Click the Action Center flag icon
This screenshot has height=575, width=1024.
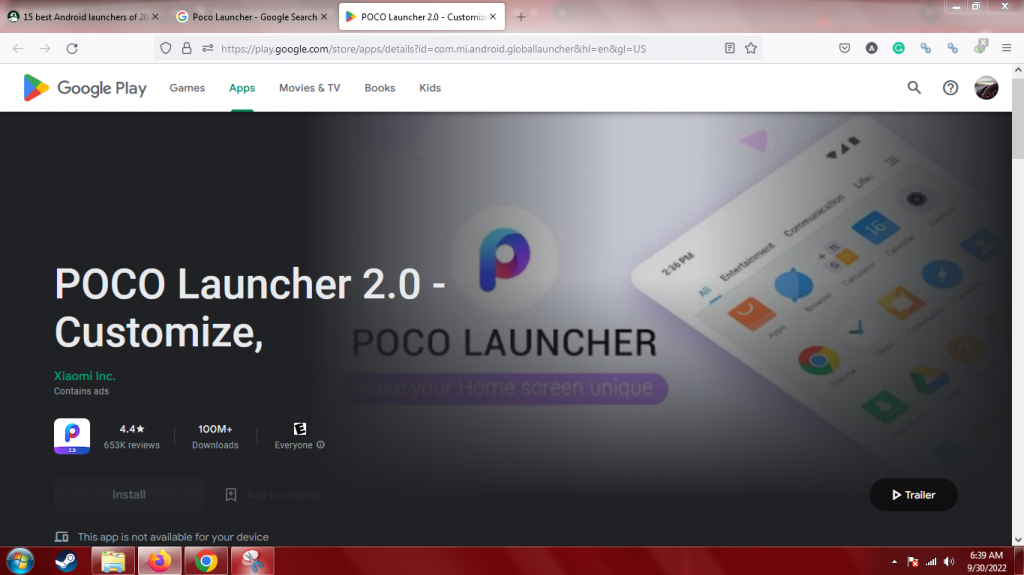(913, 562)
